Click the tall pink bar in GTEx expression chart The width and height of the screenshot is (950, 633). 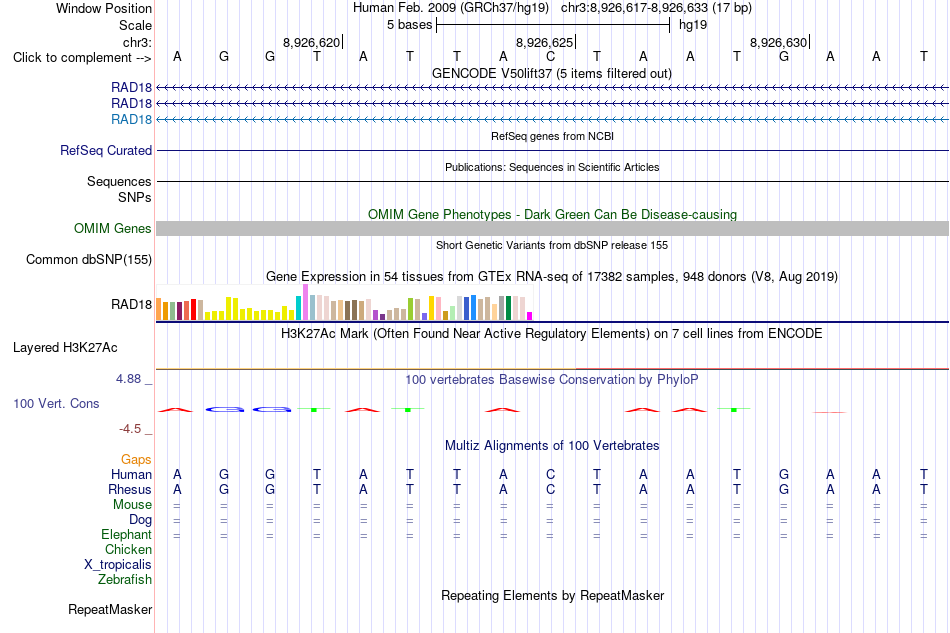pos(305,302)
